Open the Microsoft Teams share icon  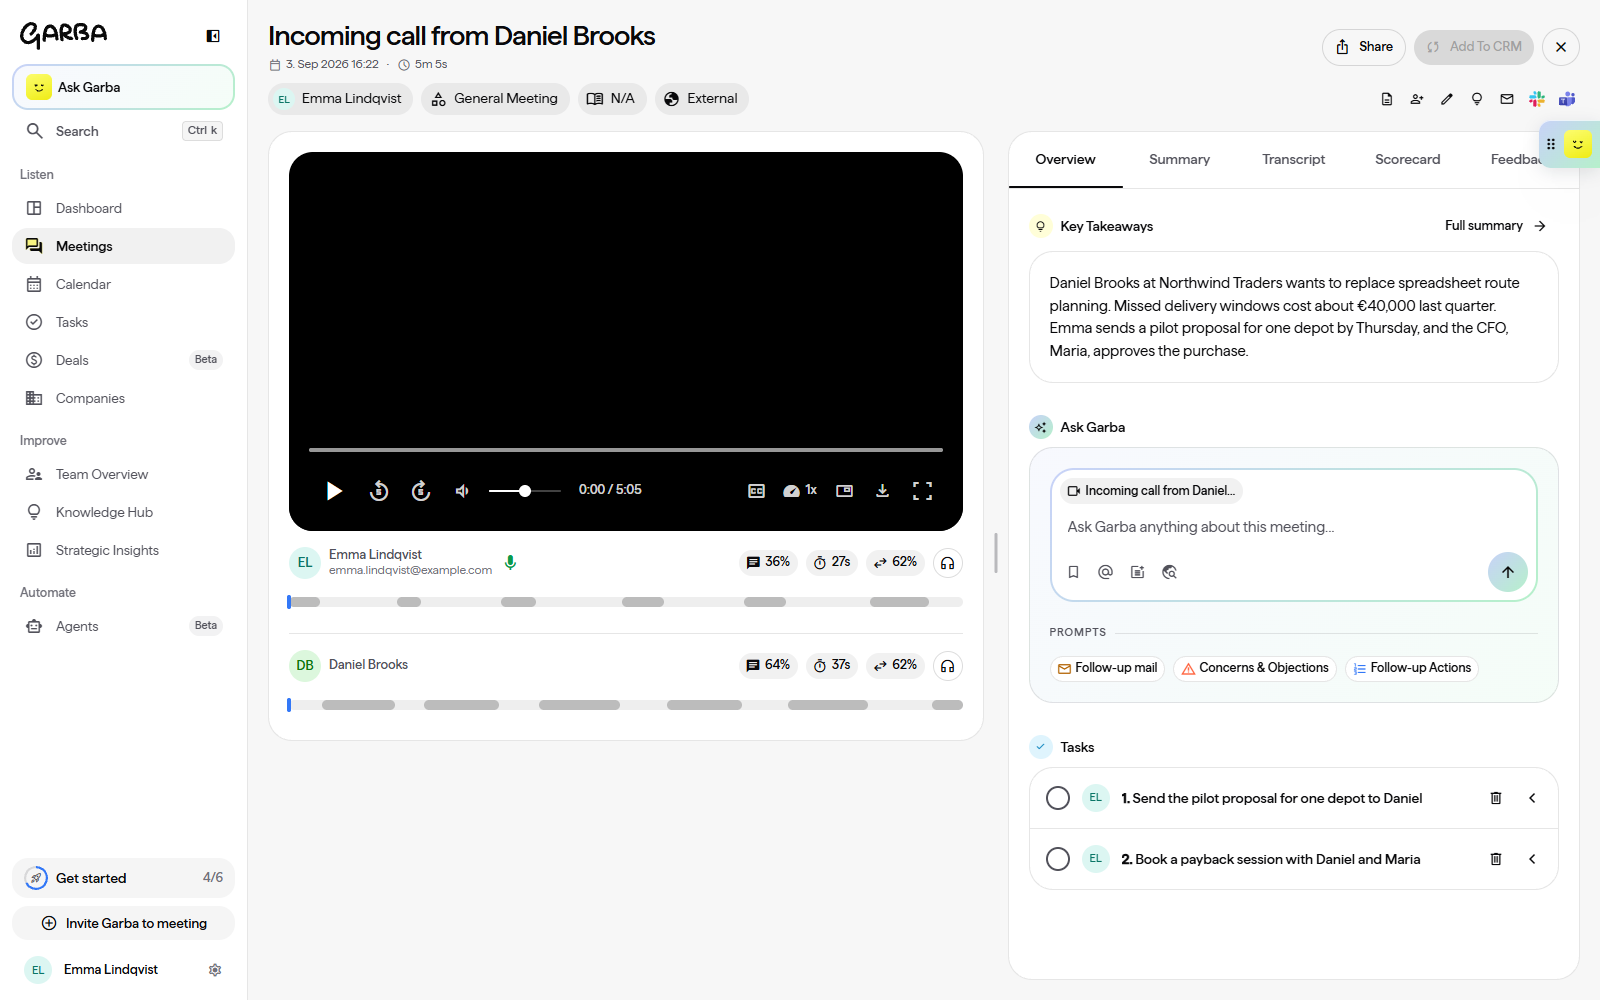1567,99
